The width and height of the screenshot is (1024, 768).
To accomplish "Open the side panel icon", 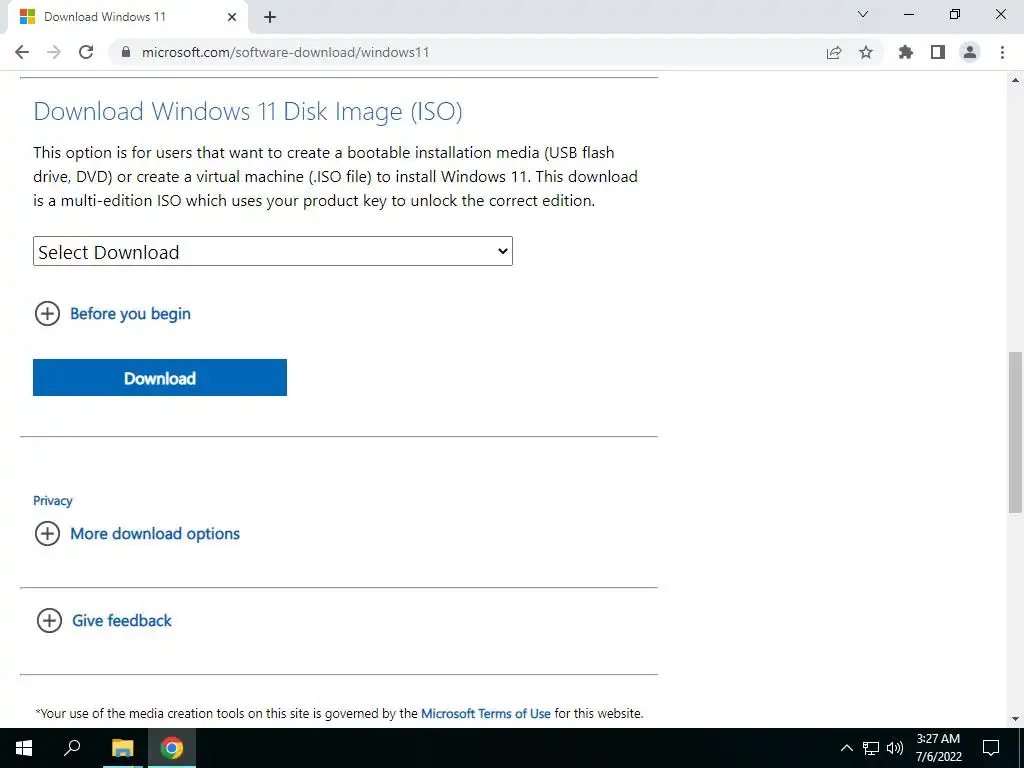I will (938, 52).
